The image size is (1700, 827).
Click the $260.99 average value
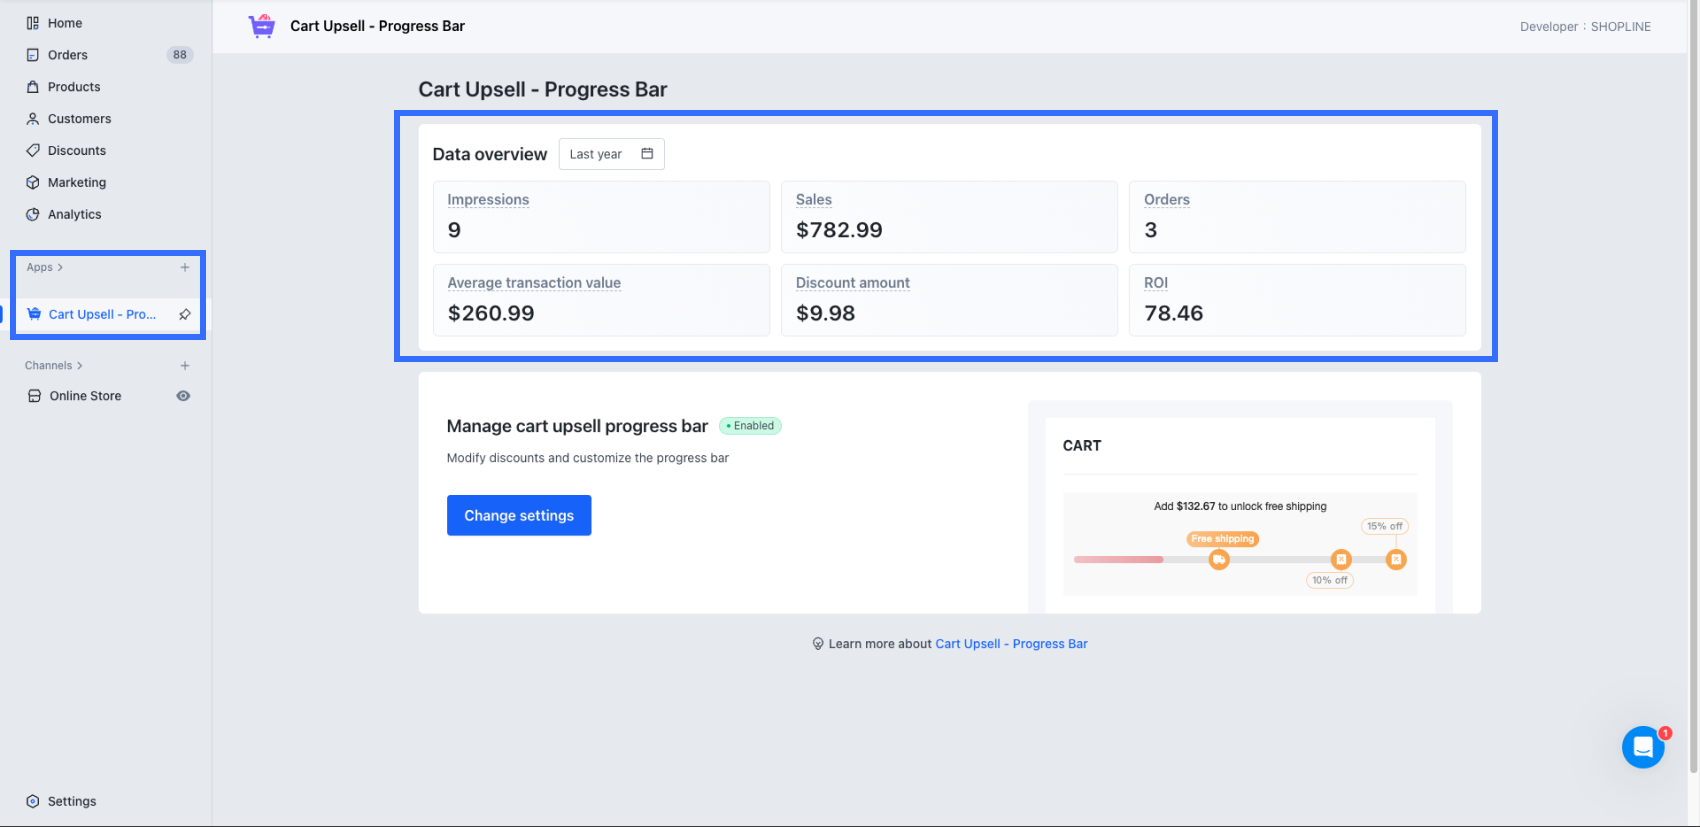[491, 313]
